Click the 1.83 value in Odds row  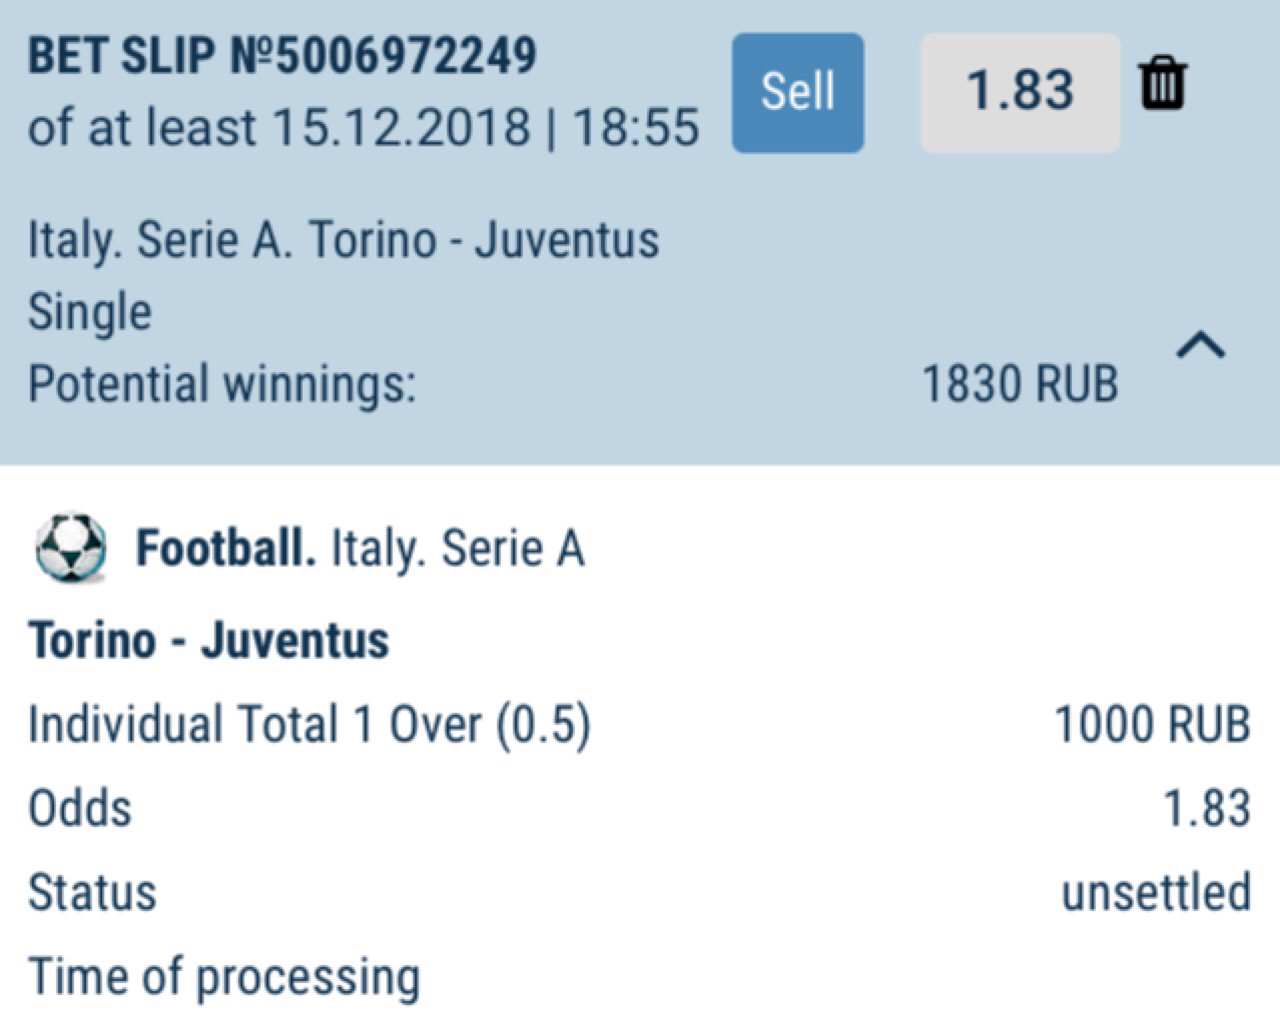point(1207,808)
